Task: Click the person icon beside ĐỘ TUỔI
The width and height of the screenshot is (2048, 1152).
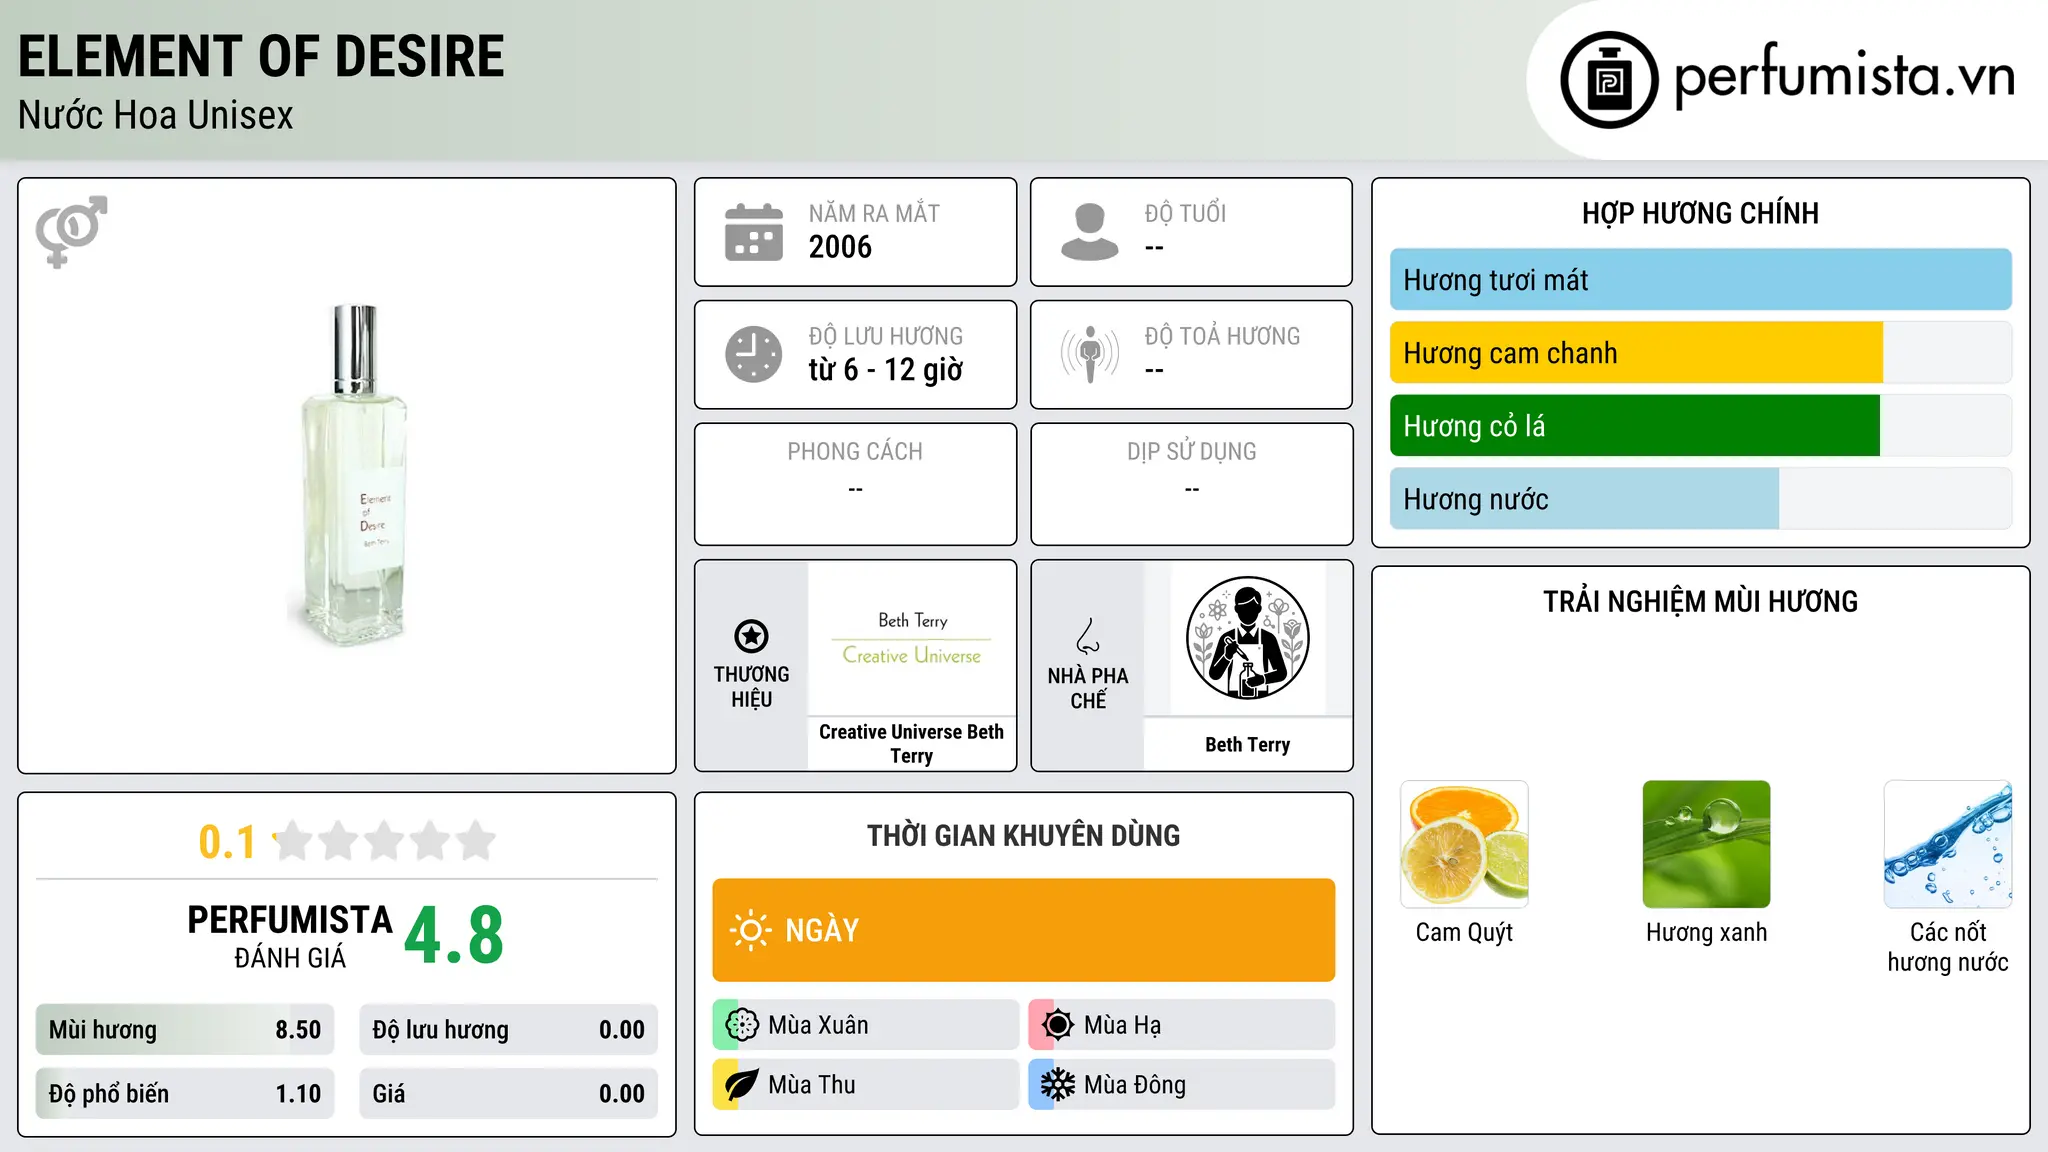Action: [1090, 232]
